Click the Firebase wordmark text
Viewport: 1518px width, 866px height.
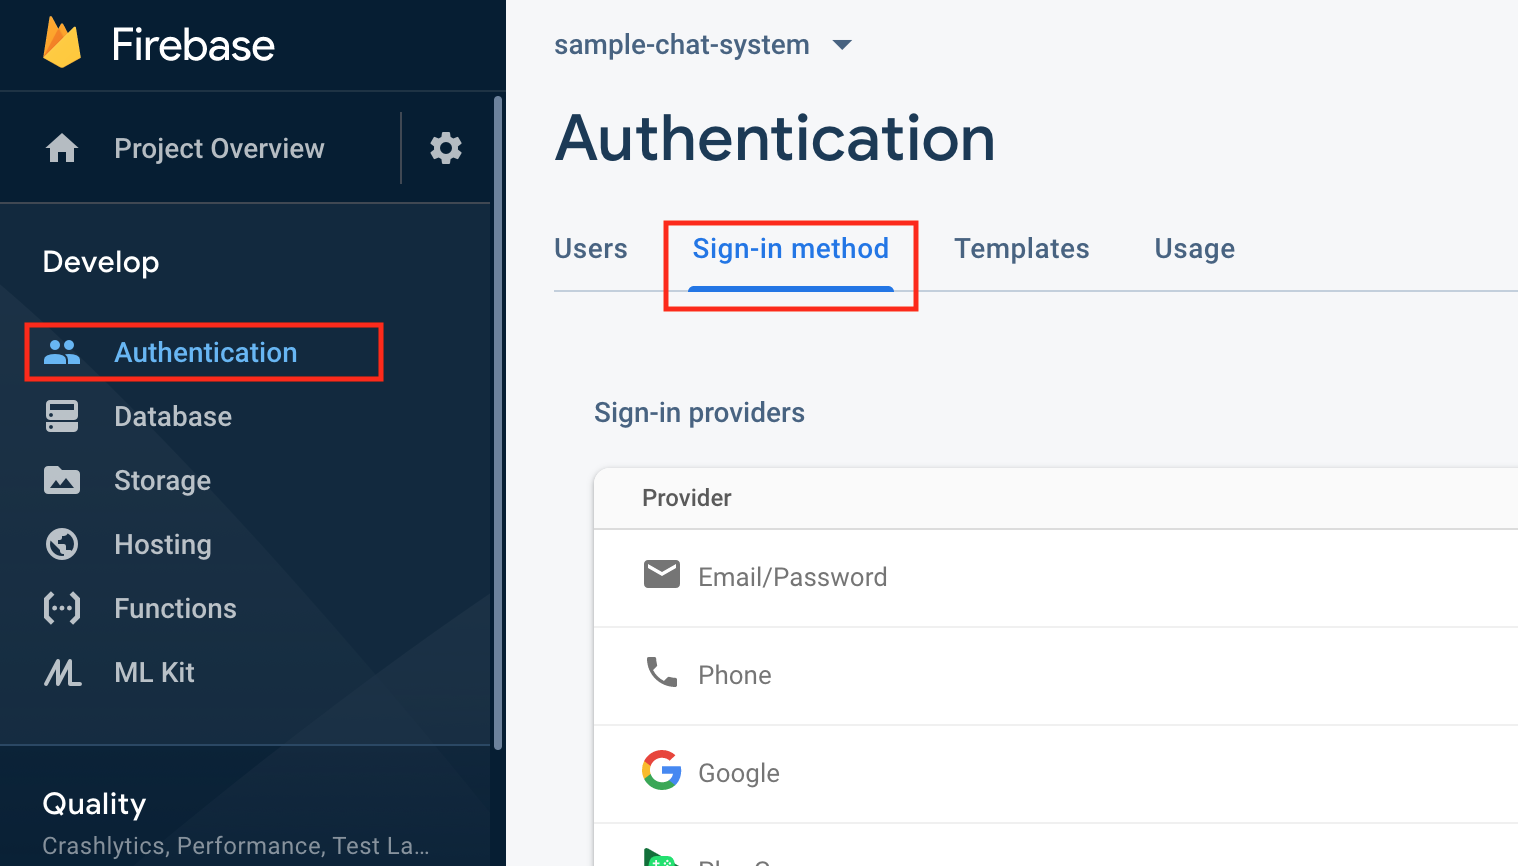tap(193, 45)
